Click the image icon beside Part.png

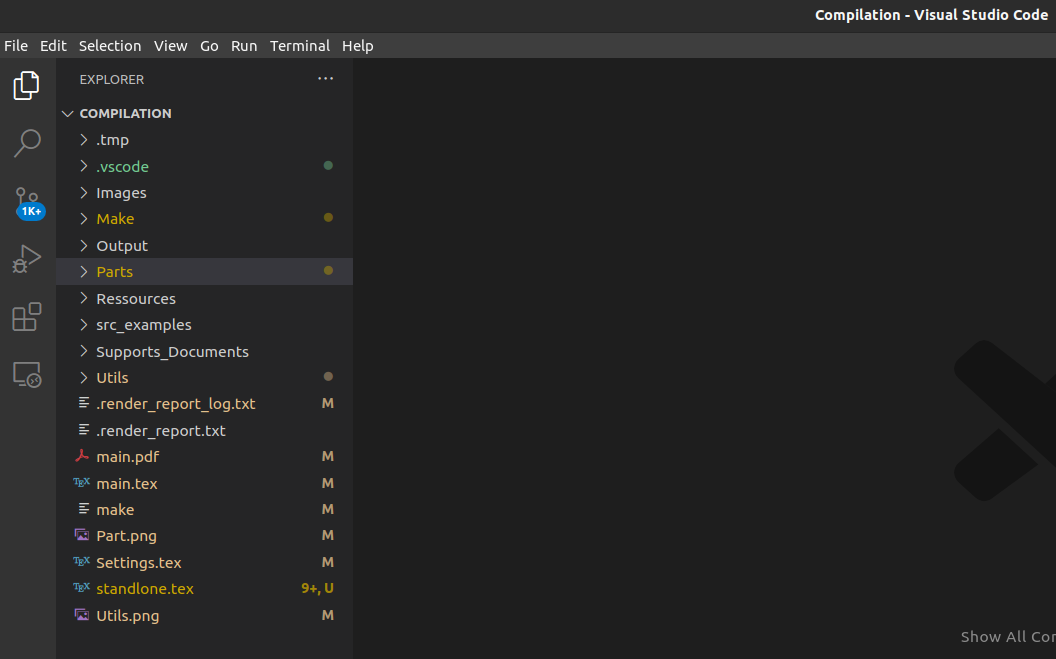pos(81,535)
